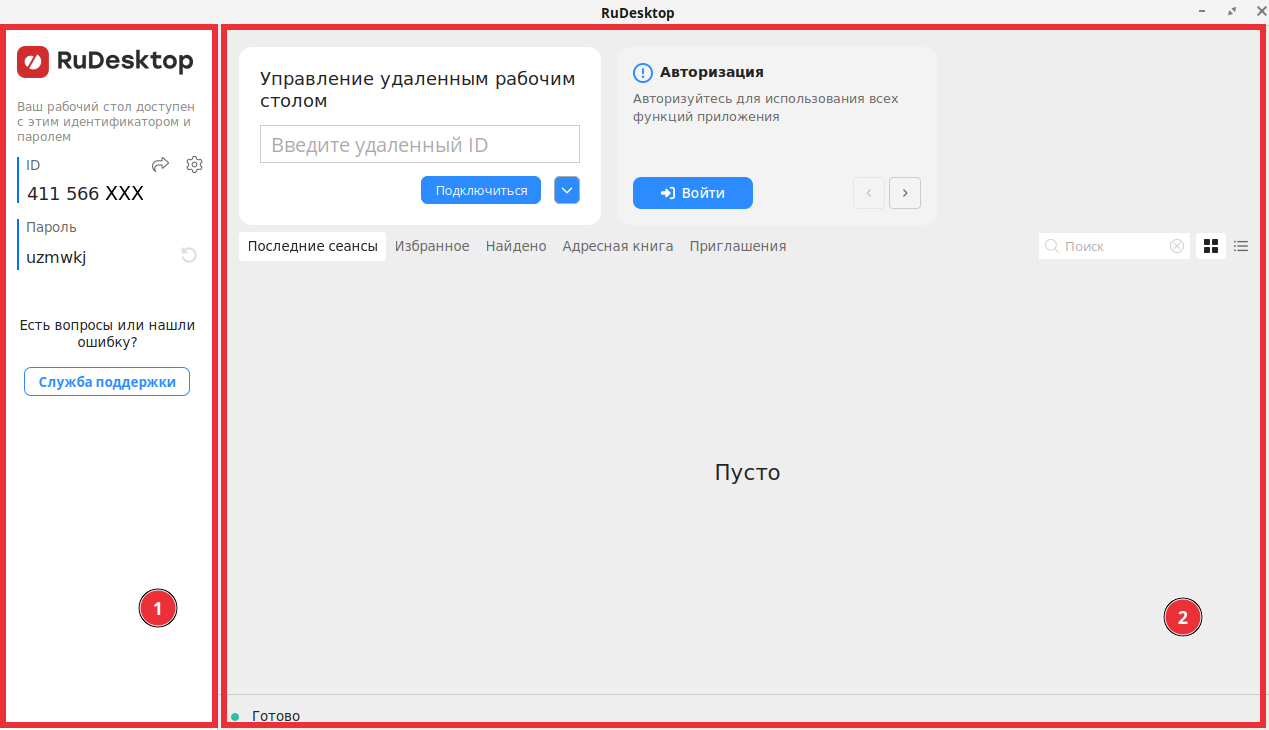The width and height of the screenshot is (1269, 730).
Task: Switch to list view
Action: pos(1241,246)
